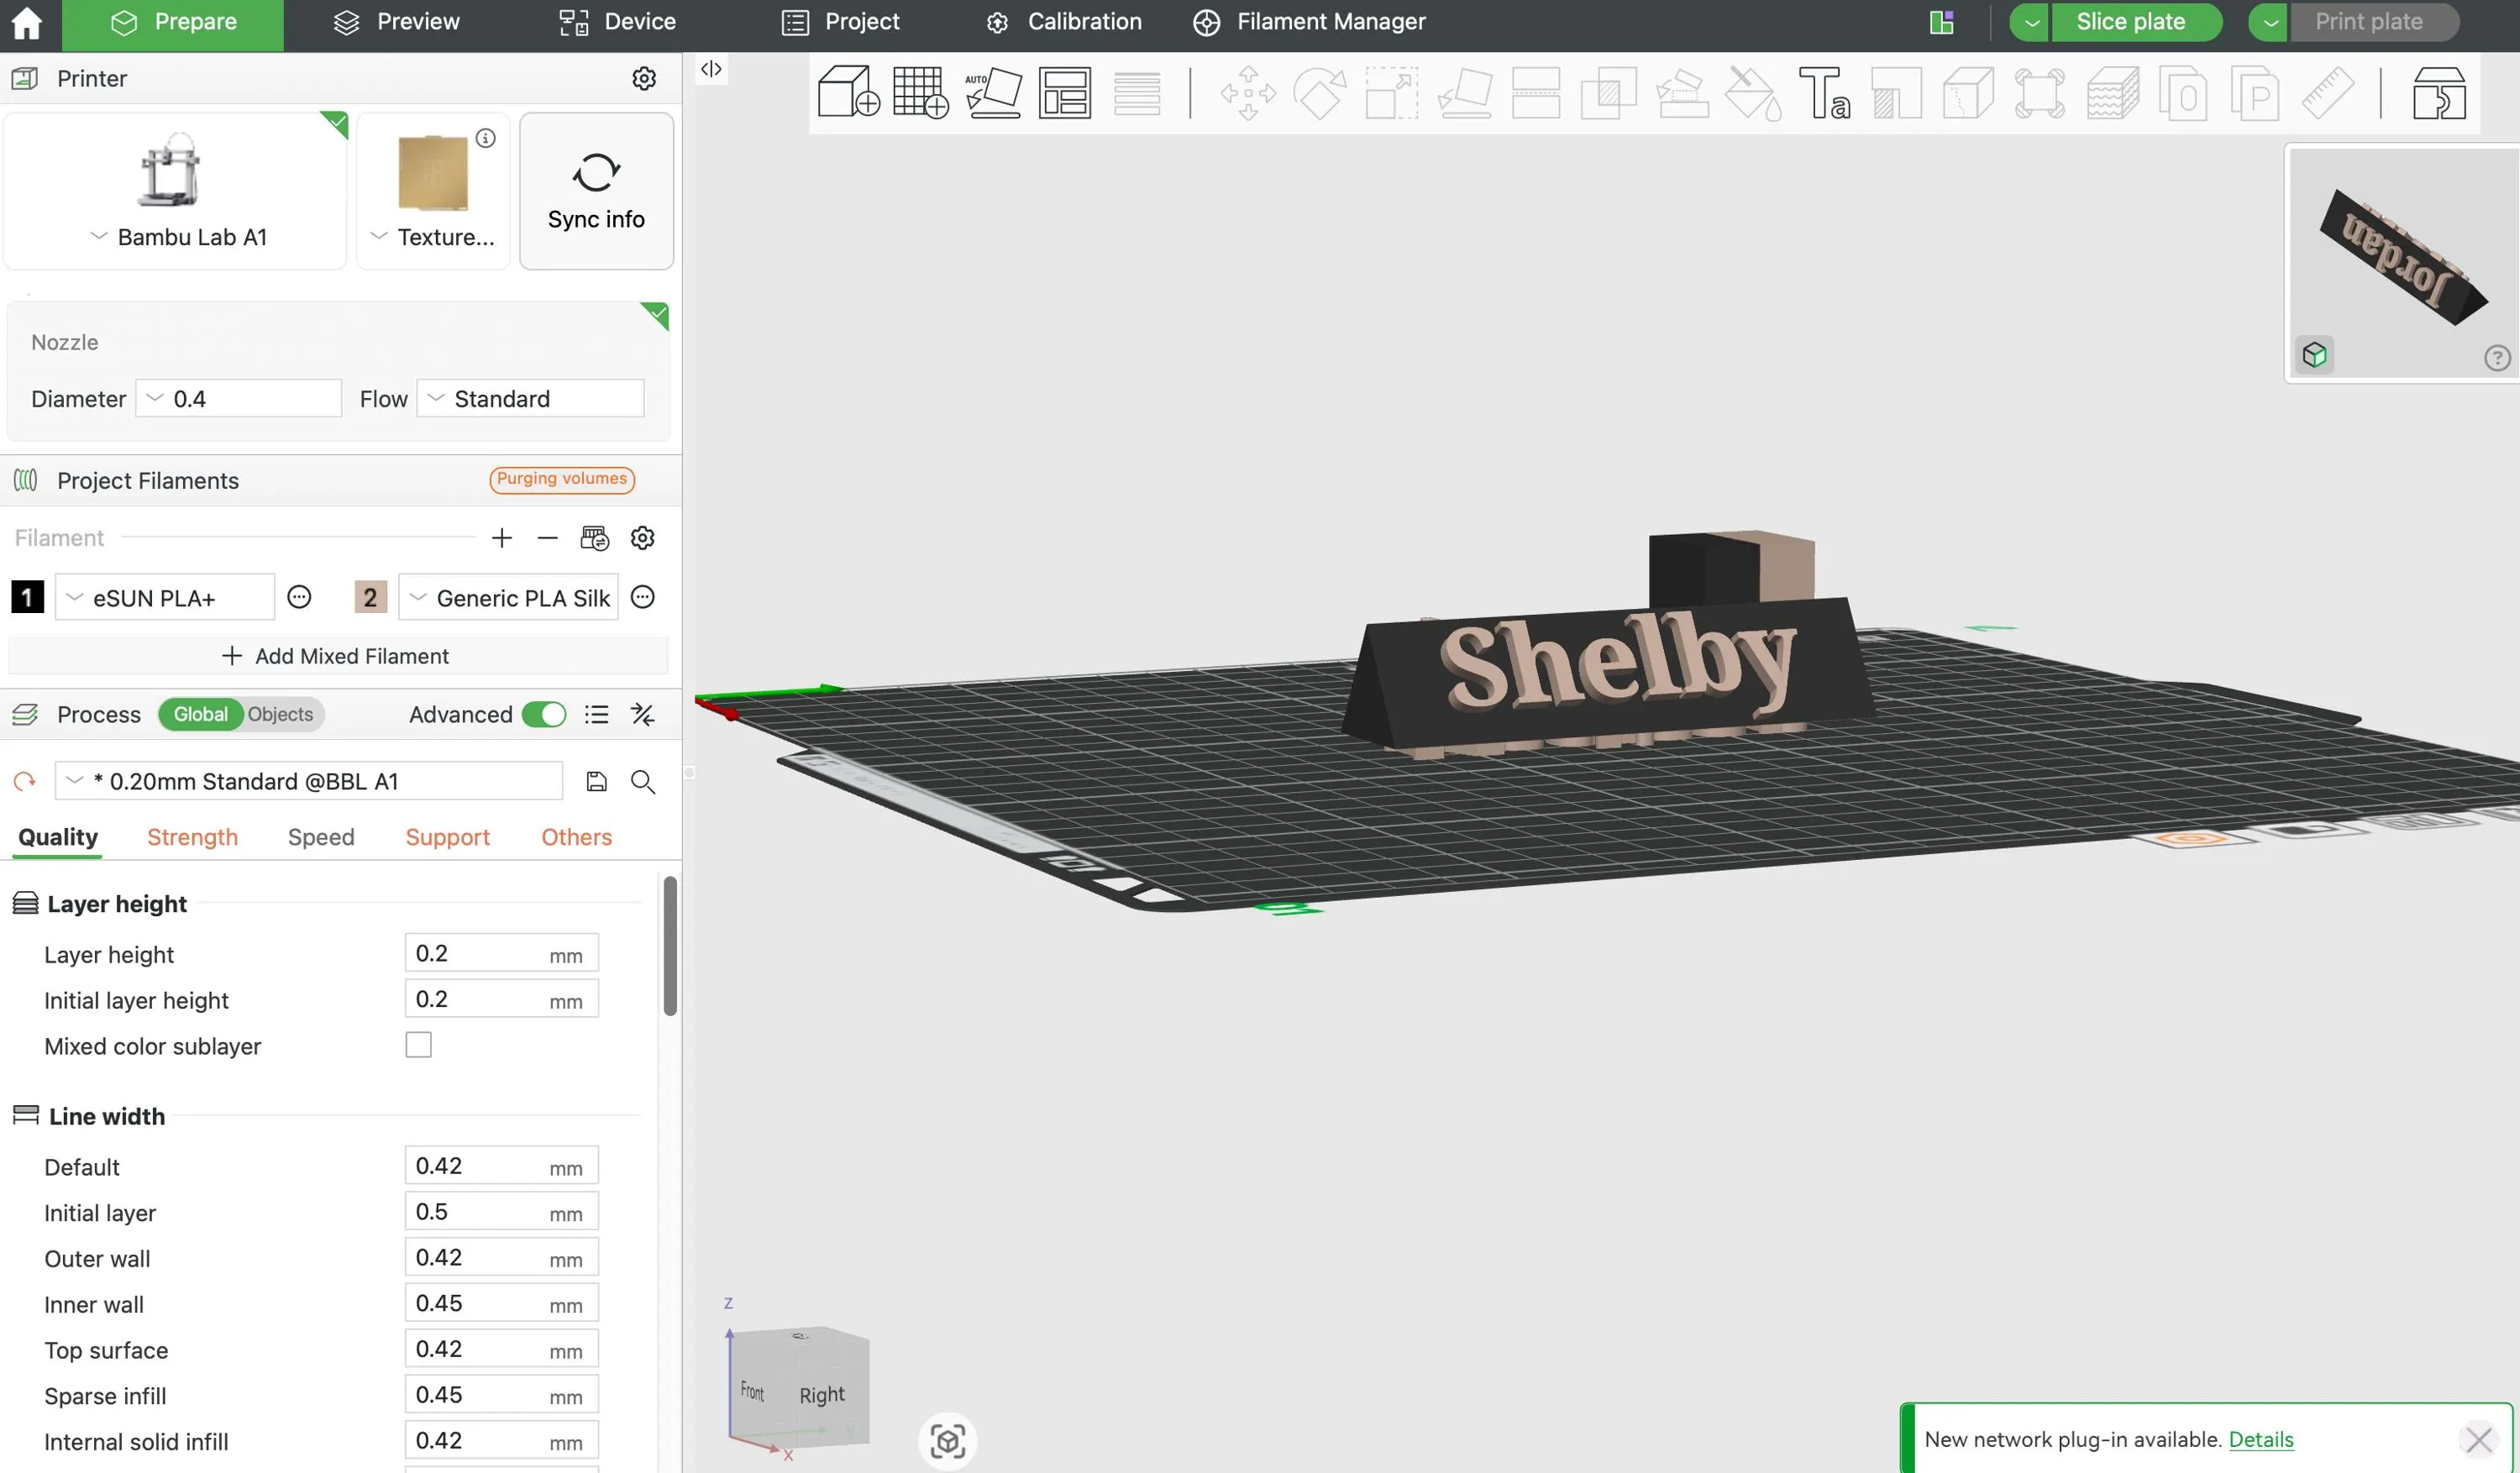Remove a filament with minus icon

(547, 538)
